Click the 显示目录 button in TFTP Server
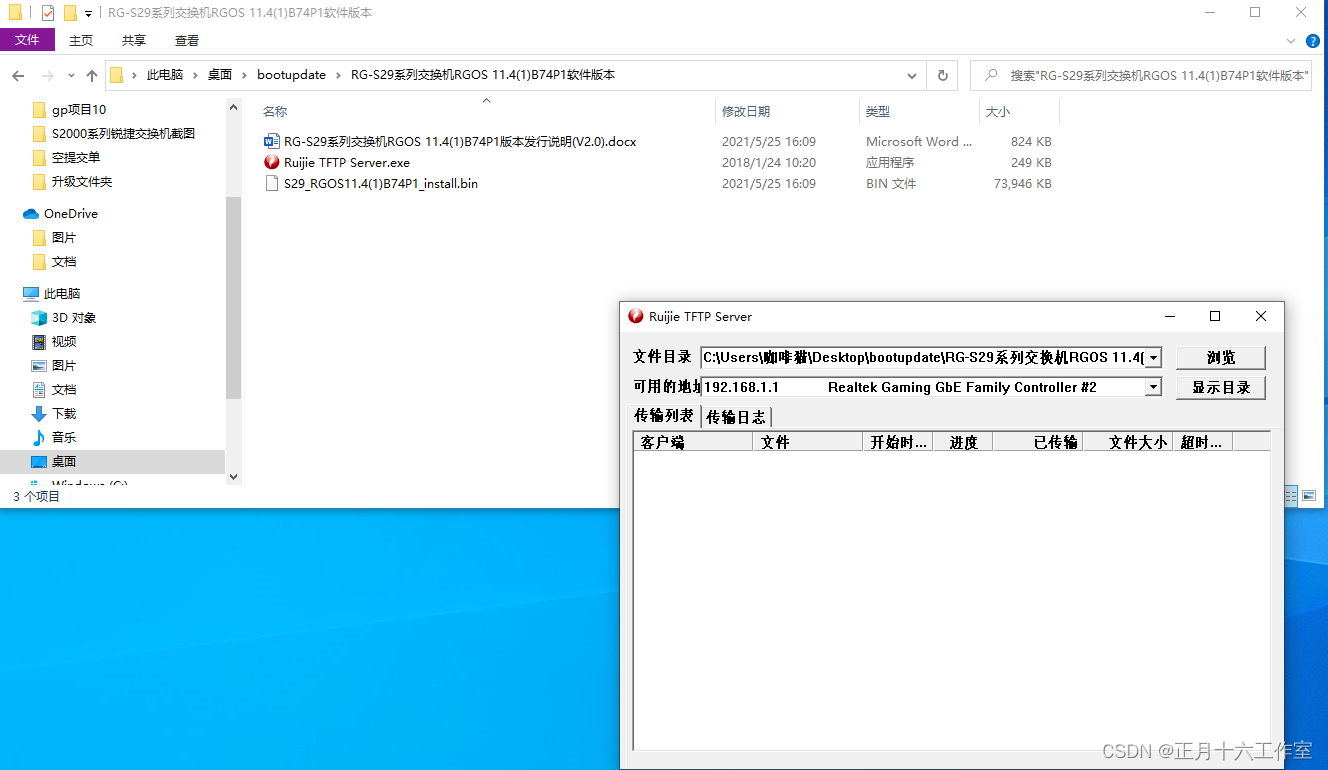The image size is (1328, 770). pyautogui.click(x=1221, y=387)
